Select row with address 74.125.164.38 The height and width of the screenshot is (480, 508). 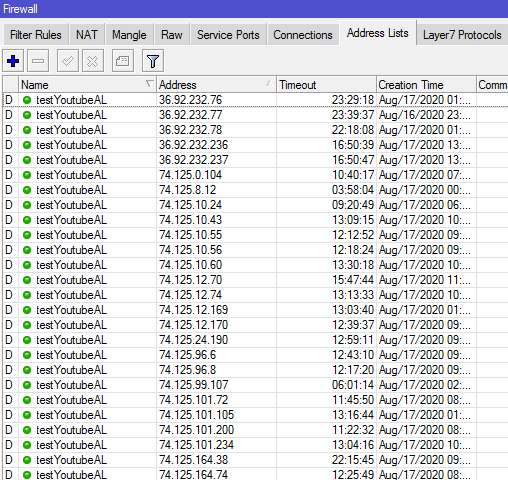[x=255, y=460]
